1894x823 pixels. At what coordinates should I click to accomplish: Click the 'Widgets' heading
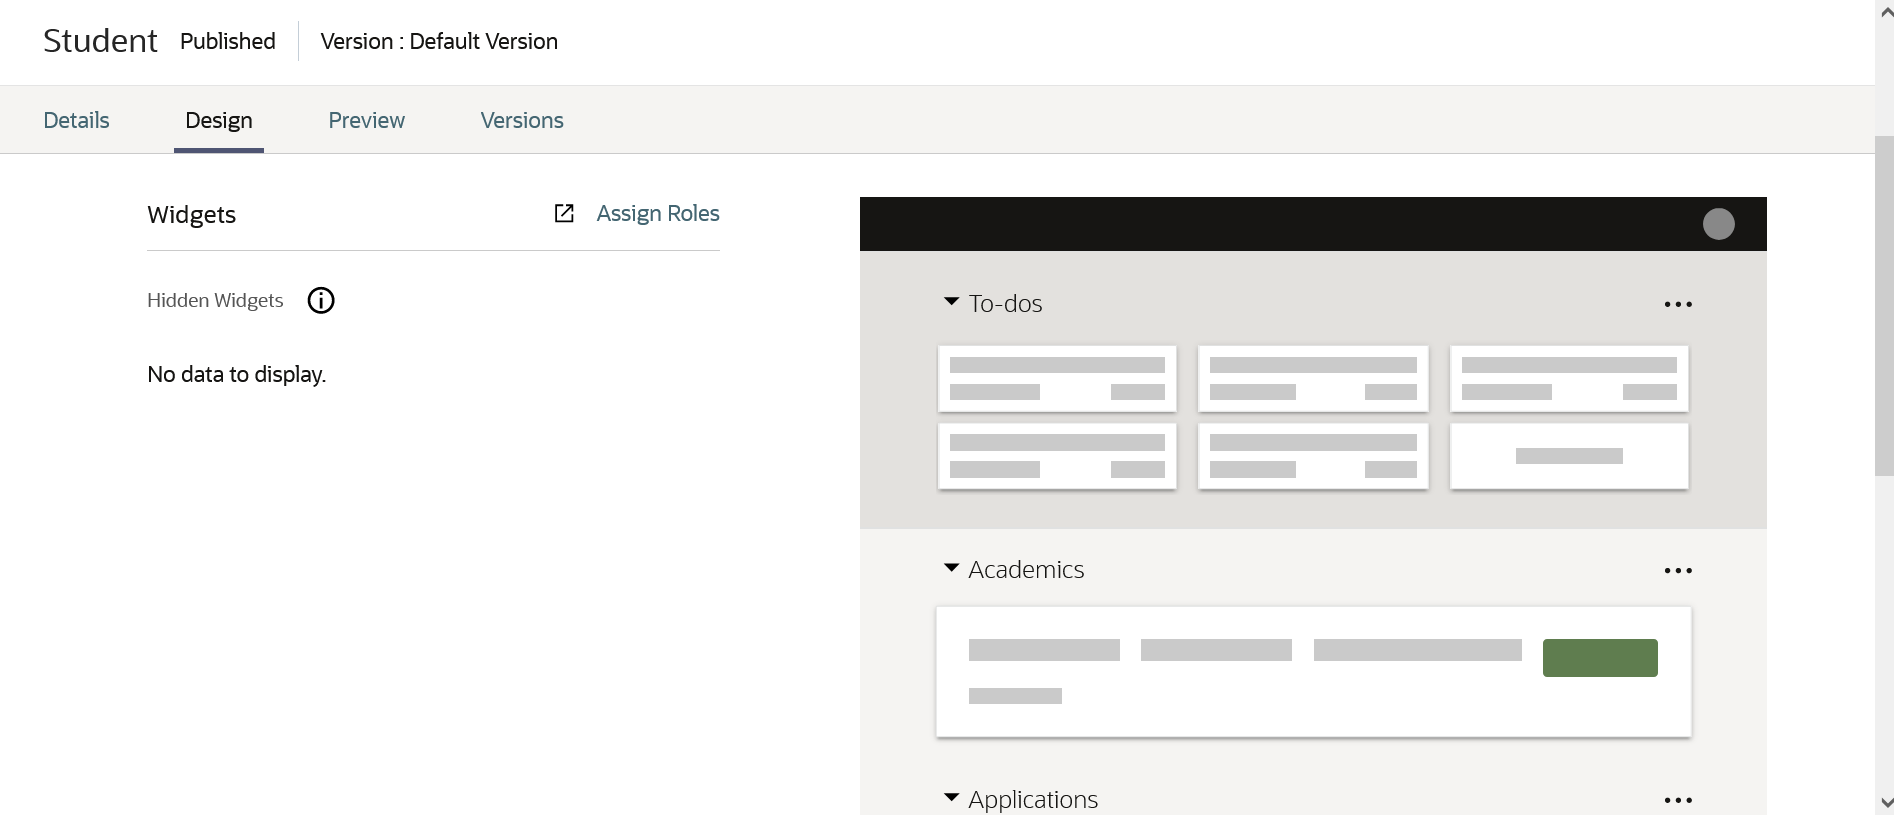click(191, 215)
